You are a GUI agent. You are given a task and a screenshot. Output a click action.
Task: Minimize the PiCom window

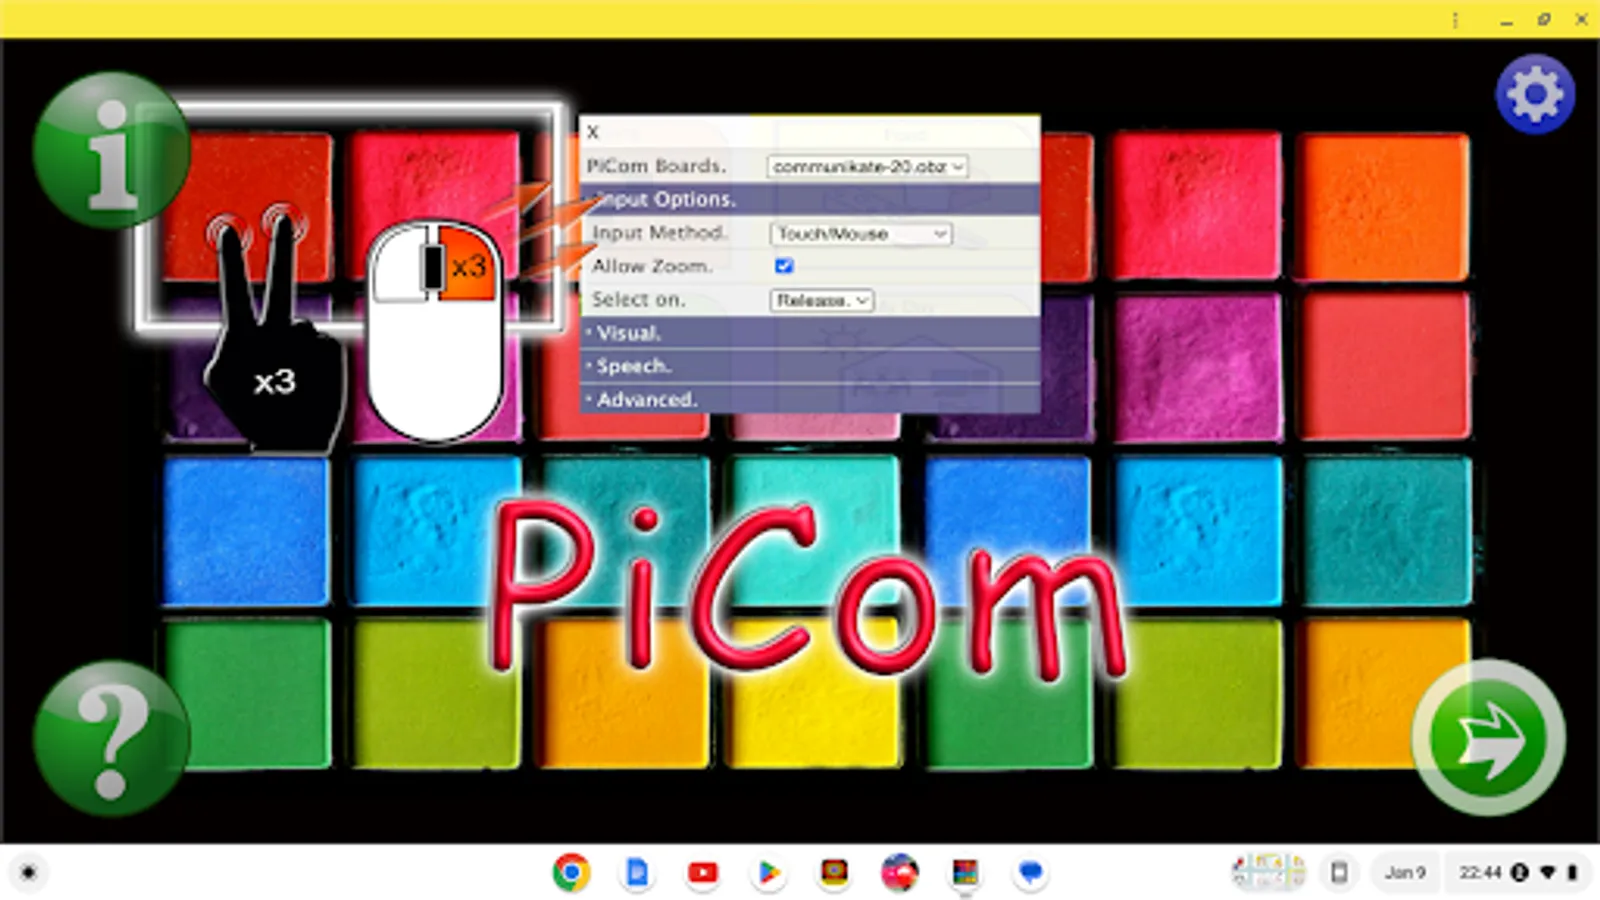point(1506,19)
